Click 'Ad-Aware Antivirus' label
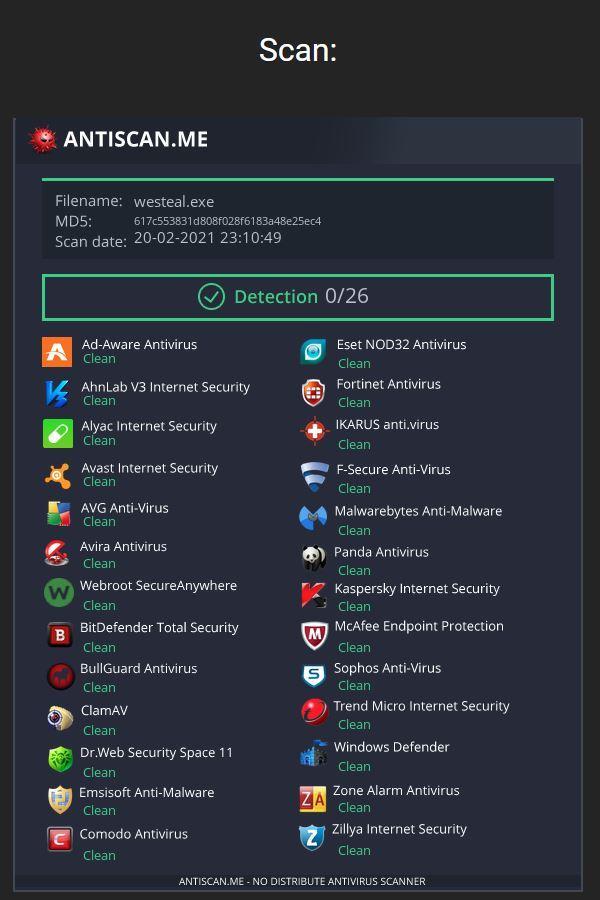 (x=140, y=344)
